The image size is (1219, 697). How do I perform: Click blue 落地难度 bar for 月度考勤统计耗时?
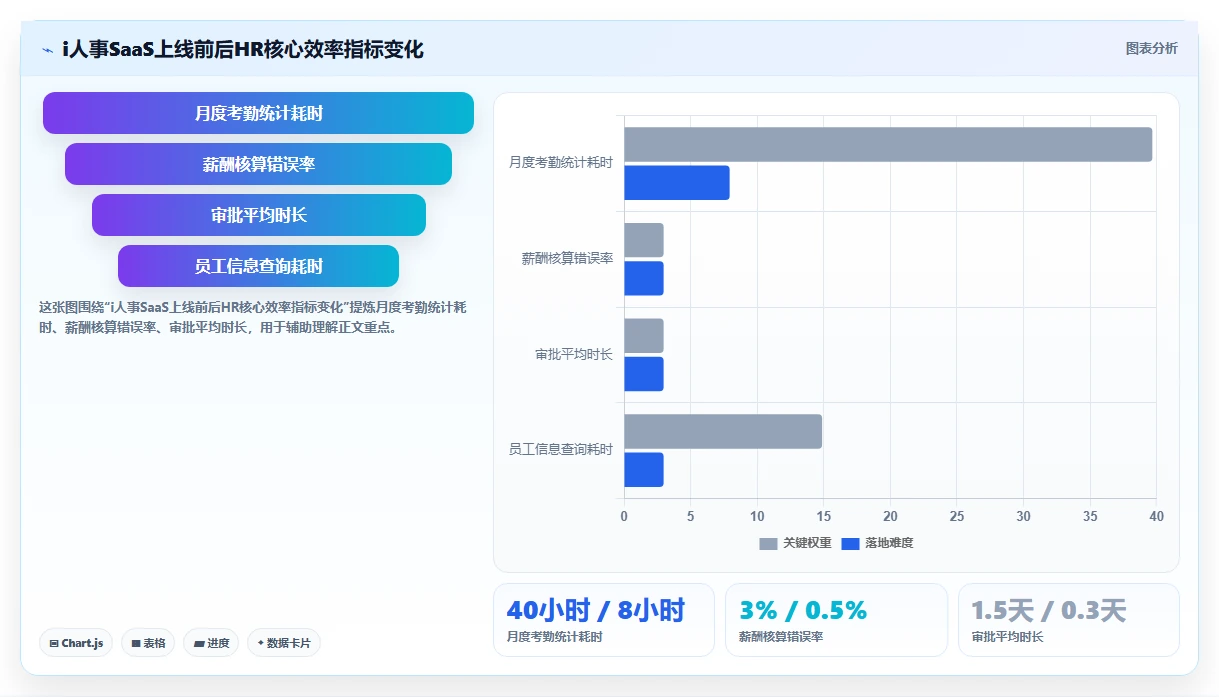click(677, 183)
